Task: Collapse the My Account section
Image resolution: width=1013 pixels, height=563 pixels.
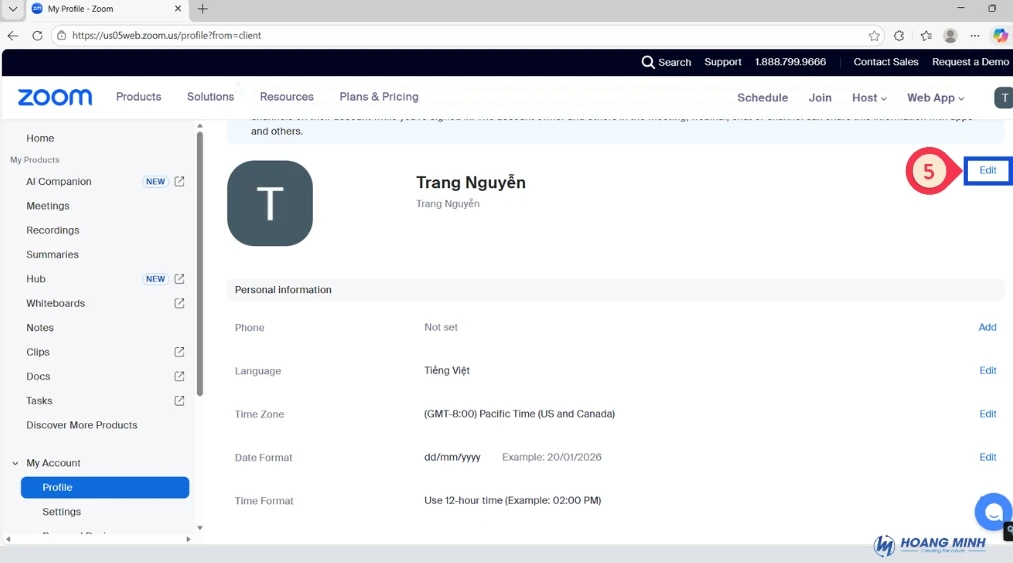Action: tap(15, 463)
